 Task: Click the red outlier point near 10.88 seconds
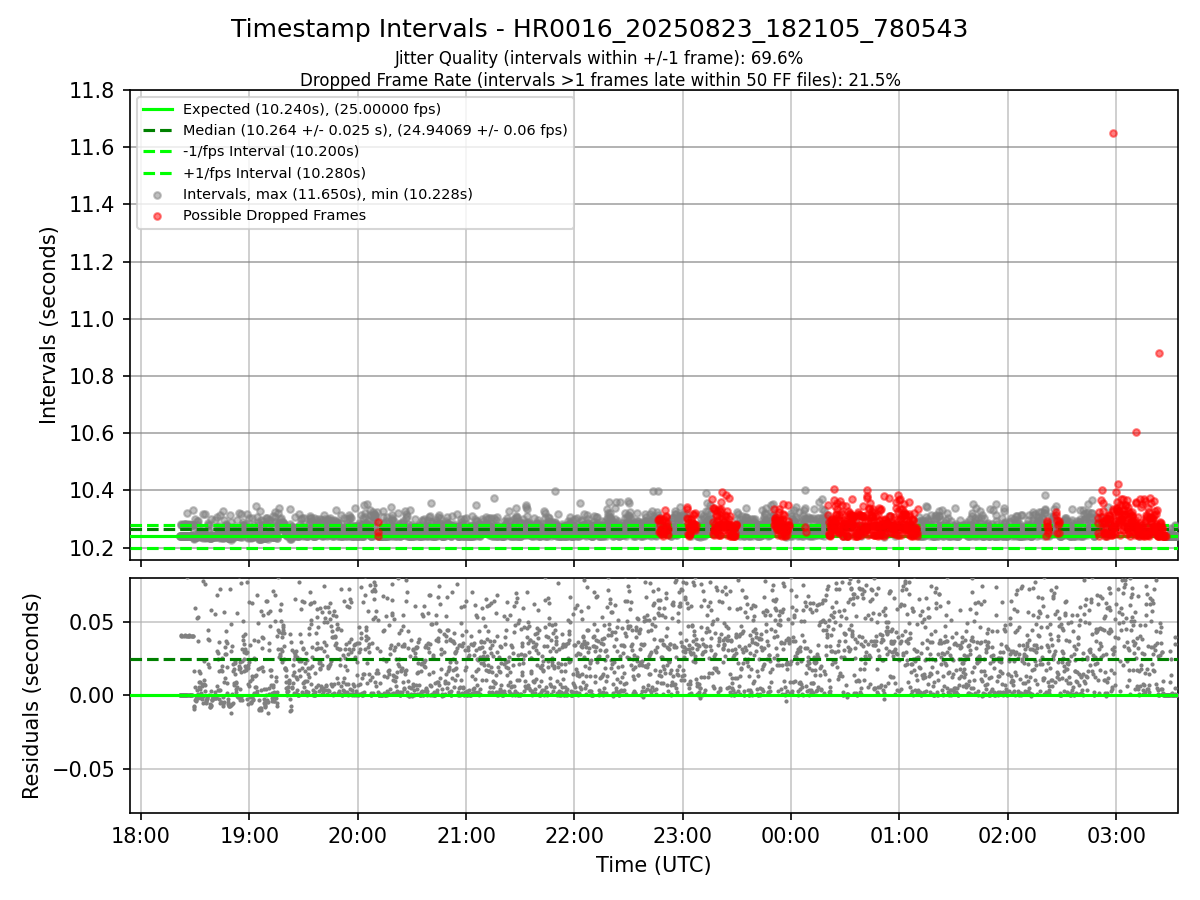click(1159, 353)
